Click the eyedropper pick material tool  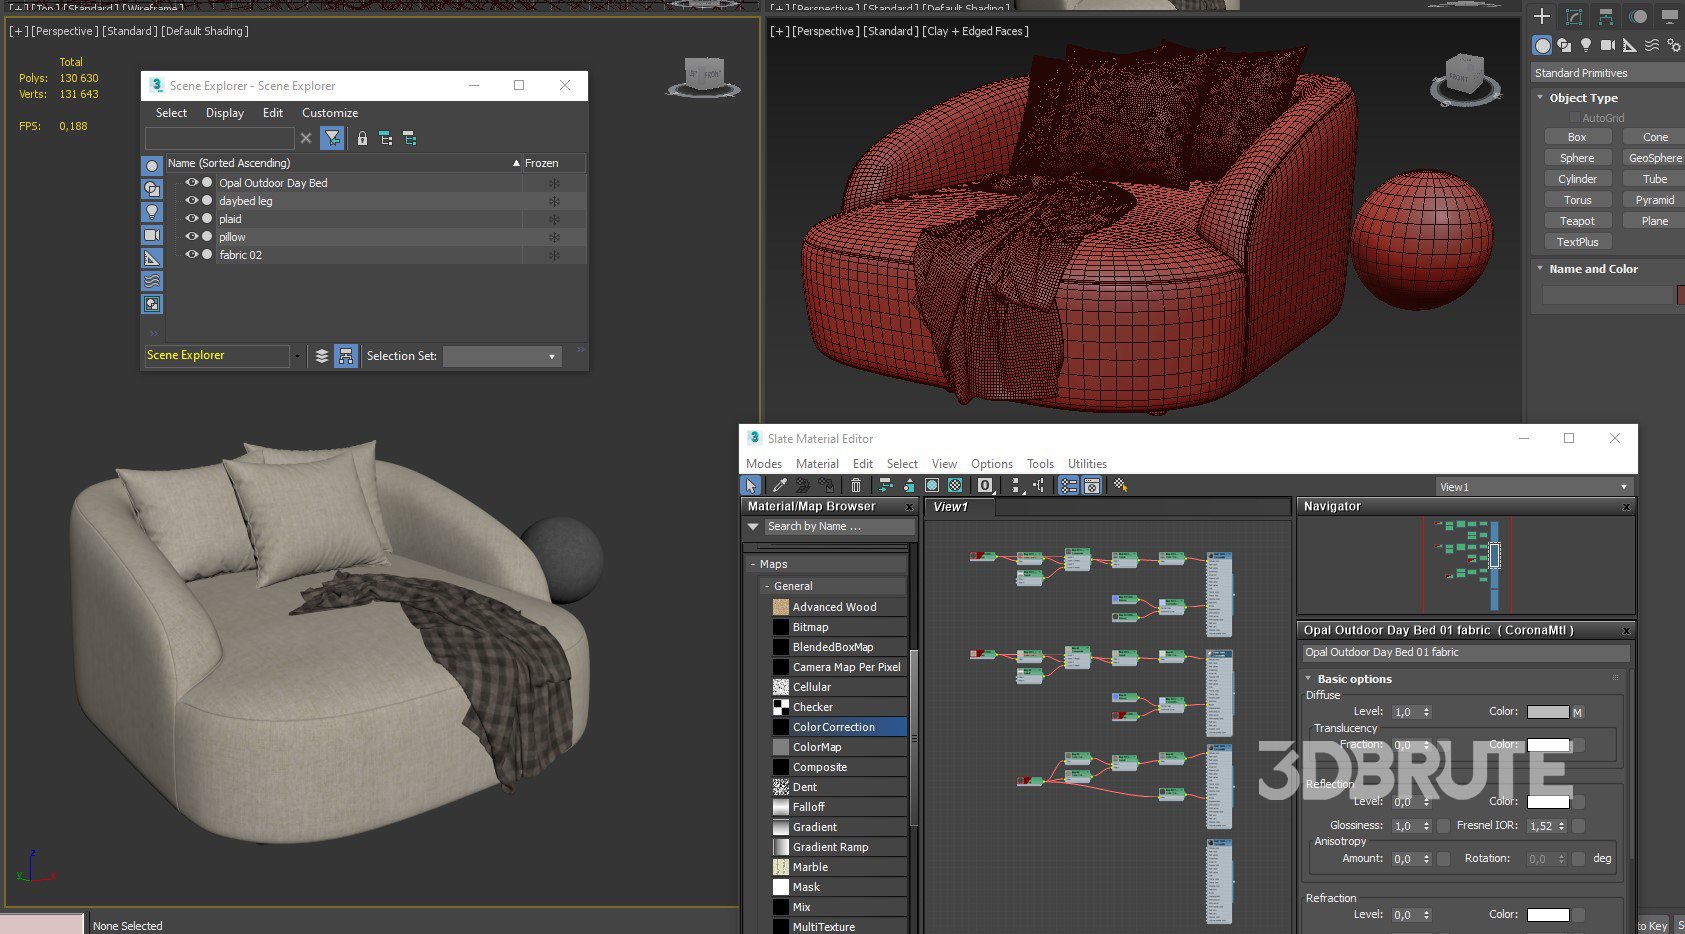click(x=779, y=486)
